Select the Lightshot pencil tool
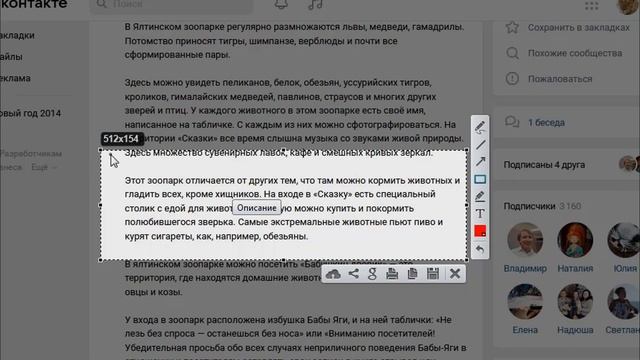The width and height of the screenshot is (640, 360). point(480,127)
